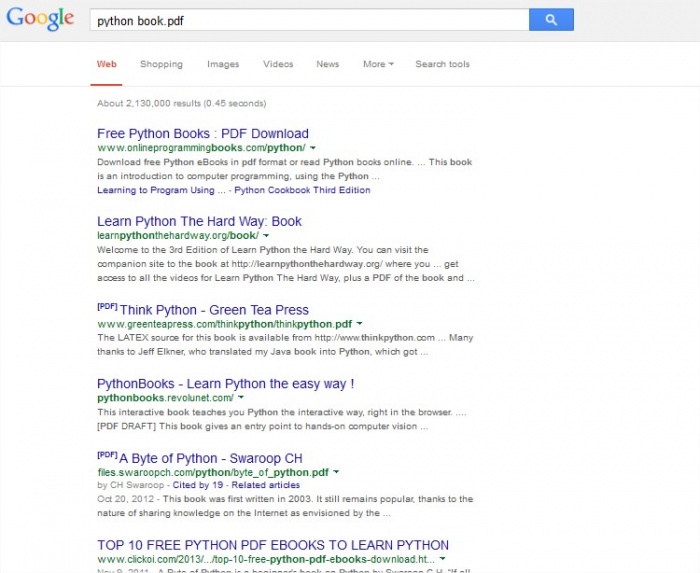The width and height of the screenshot is (700, 573).
Task: Click the PDF tag before Think Python
Action: tap(107, 307)
